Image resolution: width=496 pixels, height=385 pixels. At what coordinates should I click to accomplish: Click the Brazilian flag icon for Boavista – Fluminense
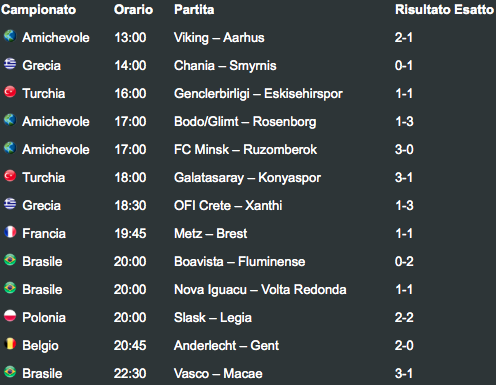click(10, 260)
